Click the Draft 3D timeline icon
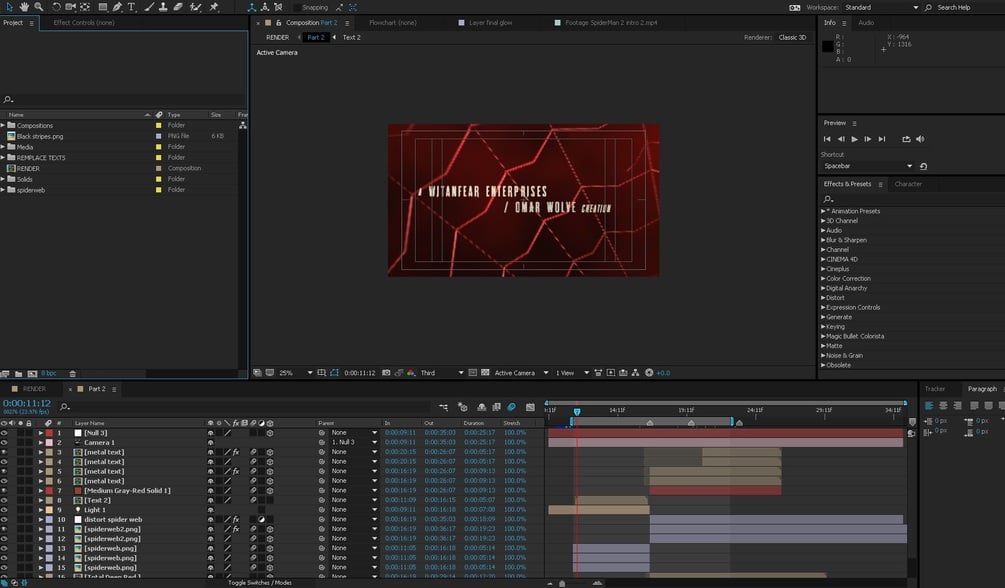 pos(463,407)
